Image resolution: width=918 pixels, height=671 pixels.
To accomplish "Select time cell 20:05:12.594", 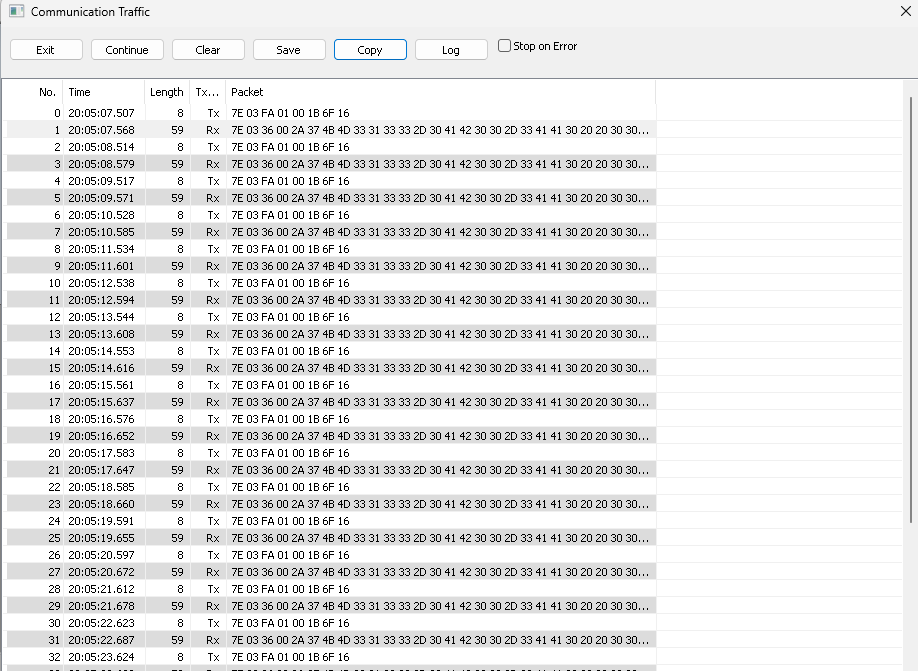I will pyautogui.click(x=101, y=300).
